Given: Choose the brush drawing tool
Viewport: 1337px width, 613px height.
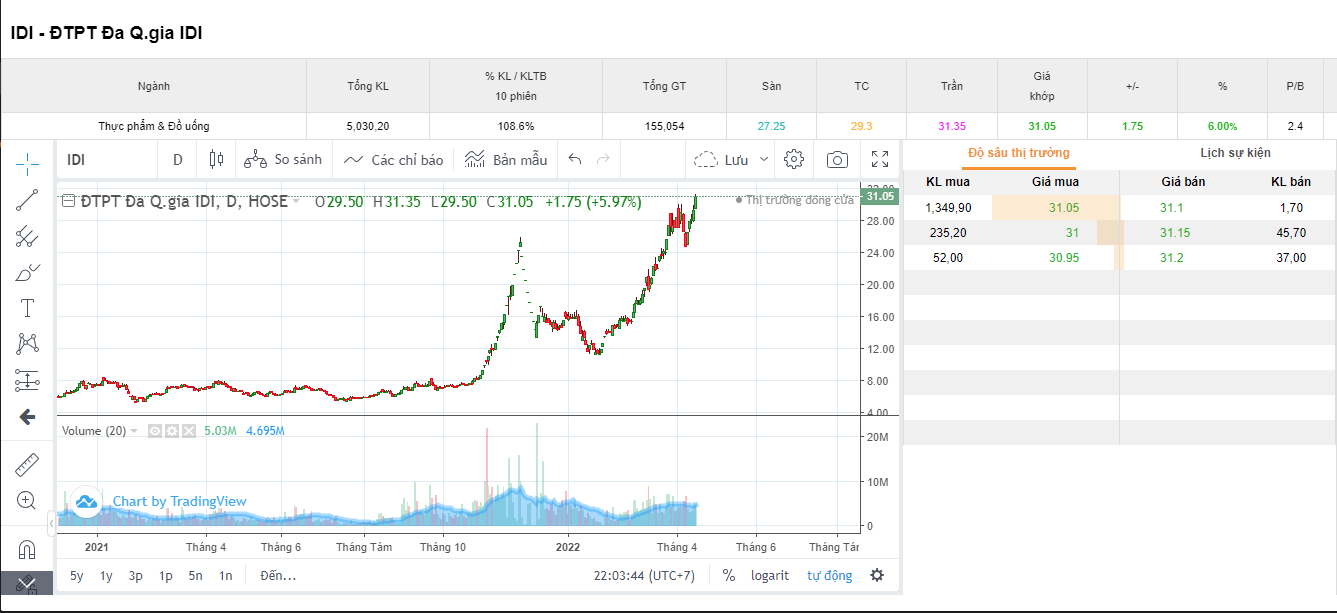Looking at the screenshot, I should 27,272.
